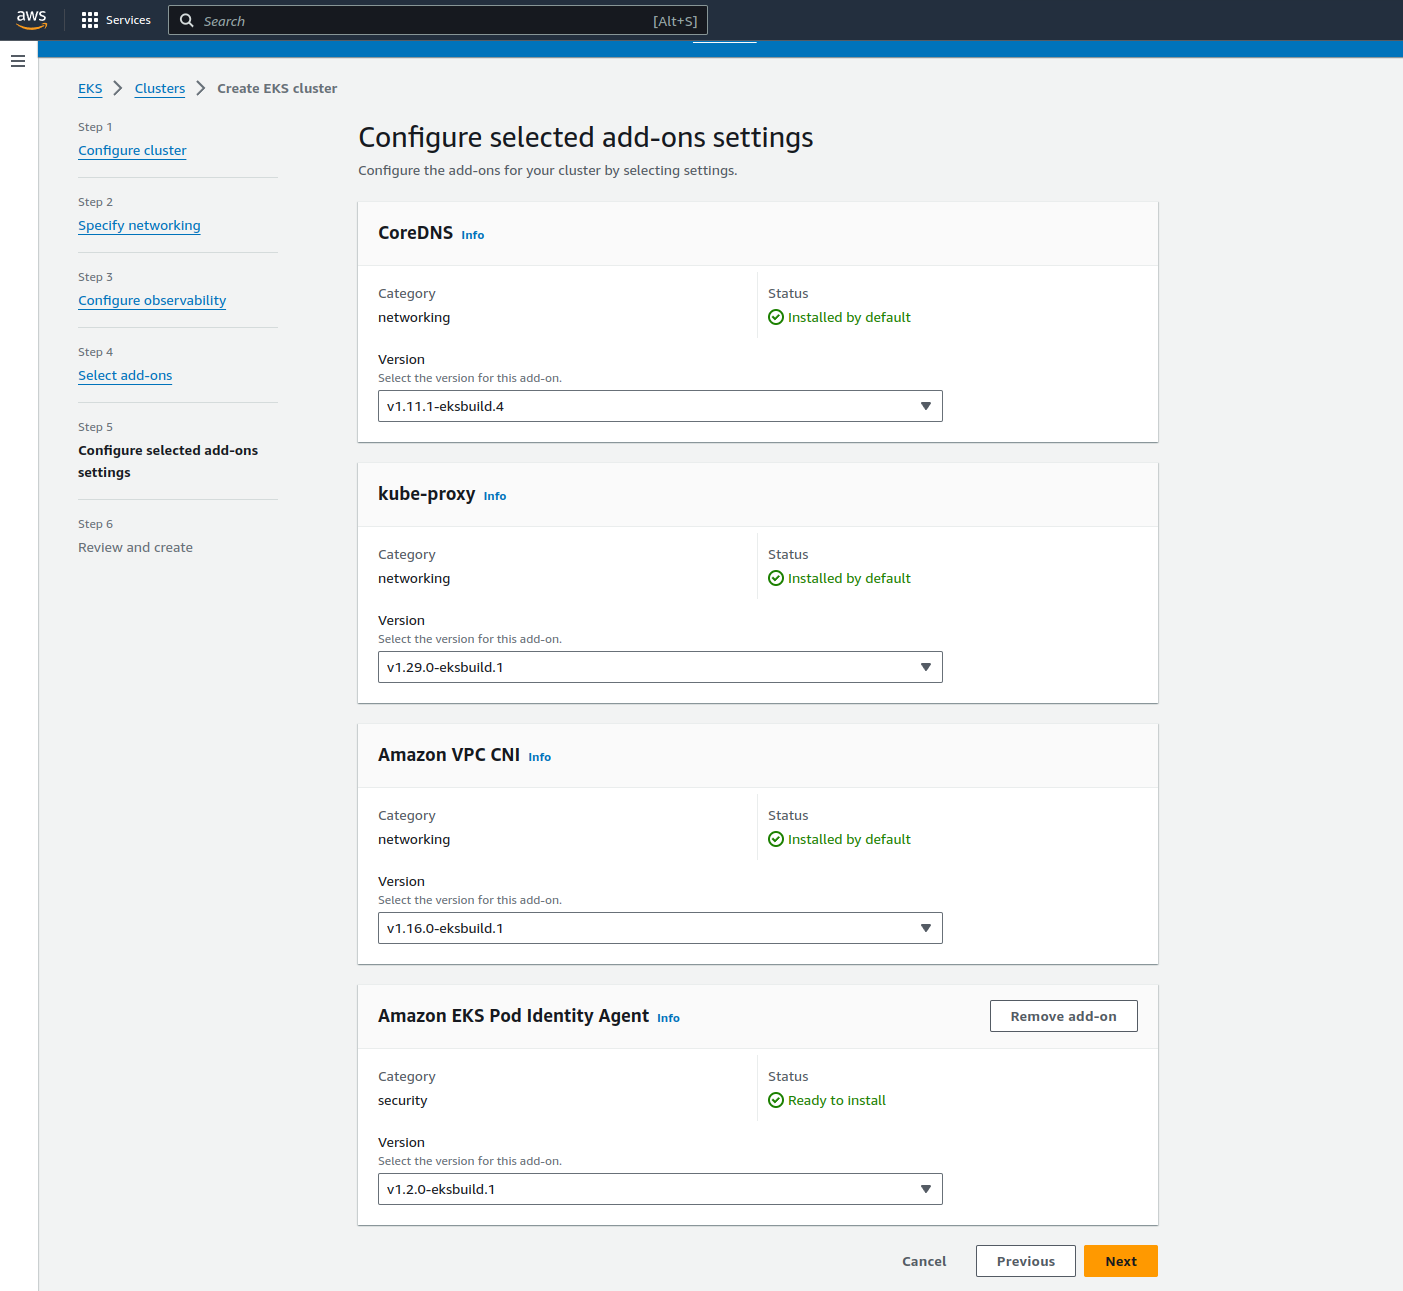Toggle the hamburger side navigation menu
Viewport: 1403px width, 1291px height.
[x=18, y=61]
